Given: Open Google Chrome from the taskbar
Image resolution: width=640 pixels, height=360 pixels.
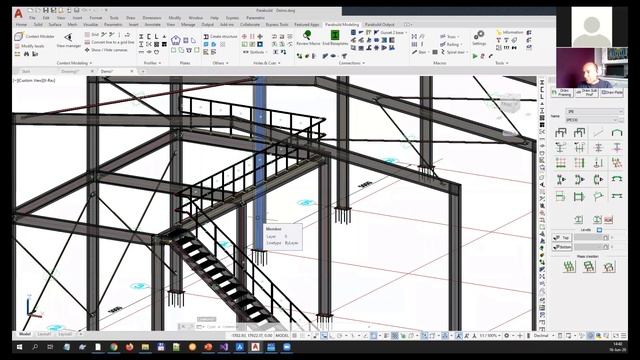Looking at the screenshot, I should [x=114, y=347].
